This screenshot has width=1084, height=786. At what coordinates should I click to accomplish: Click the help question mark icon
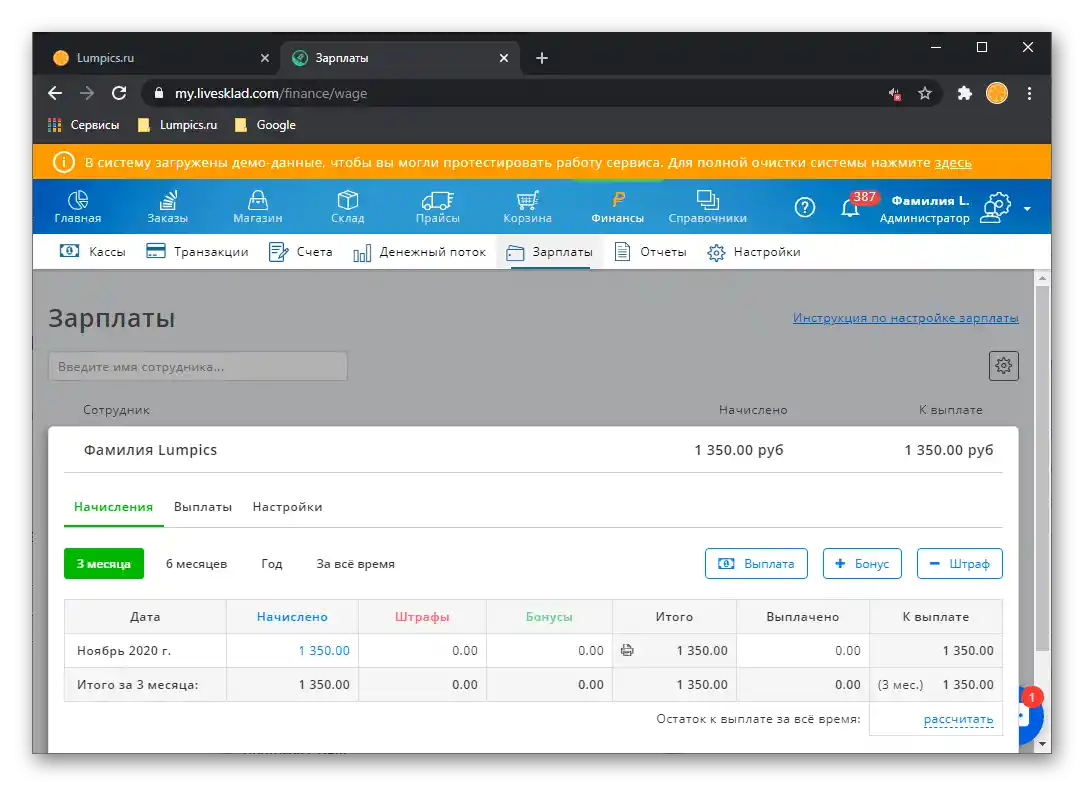tap(804, 206)
